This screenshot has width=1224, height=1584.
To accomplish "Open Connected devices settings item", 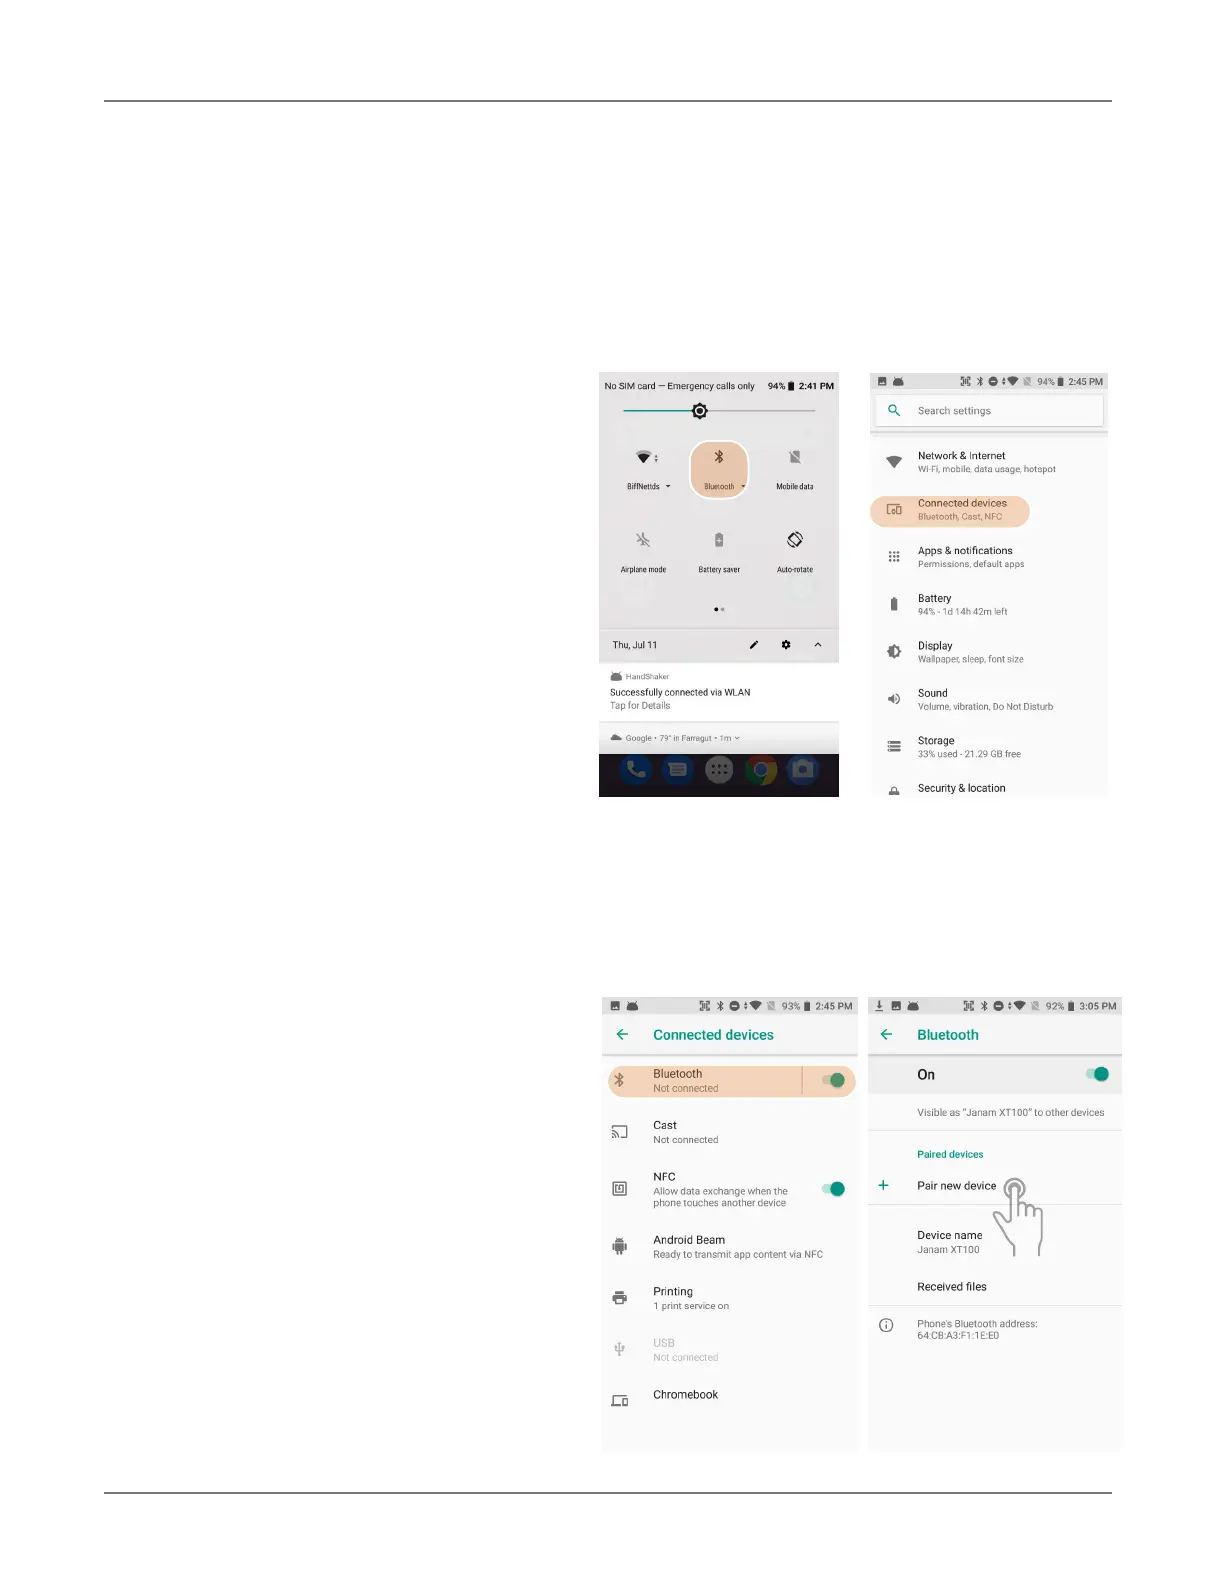I will coord(950,510).
